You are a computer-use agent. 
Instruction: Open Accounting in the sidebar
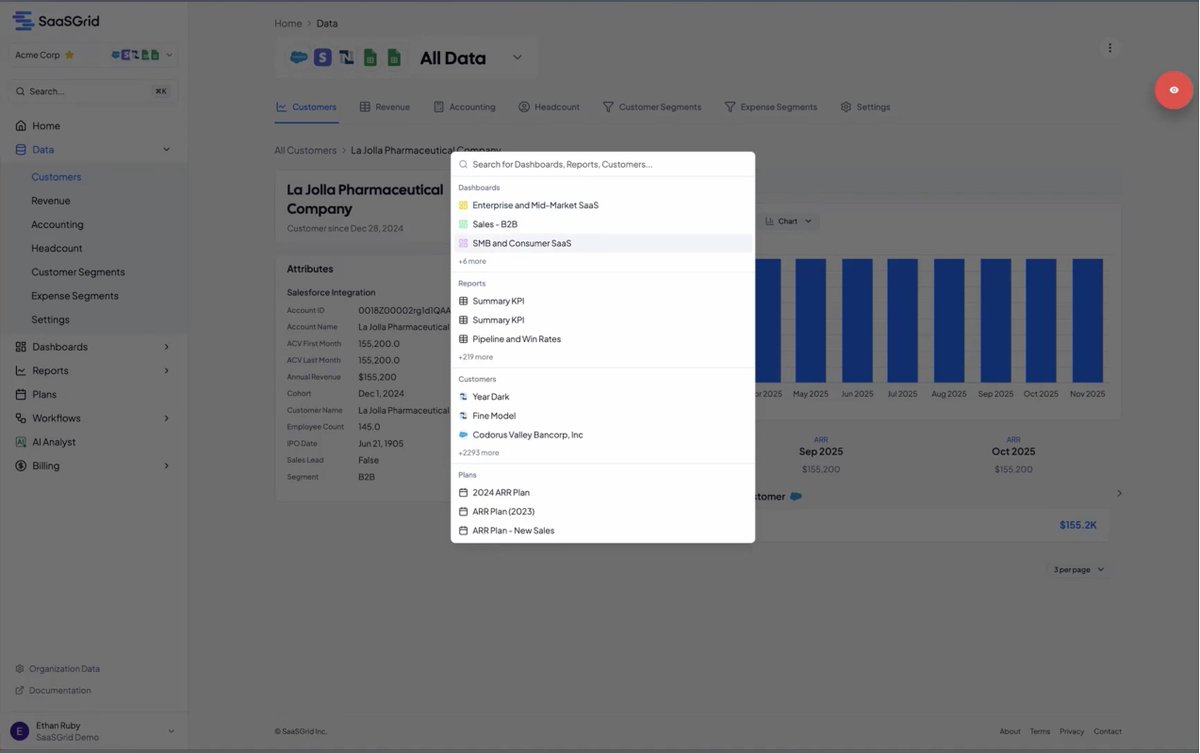pos(57,225)
